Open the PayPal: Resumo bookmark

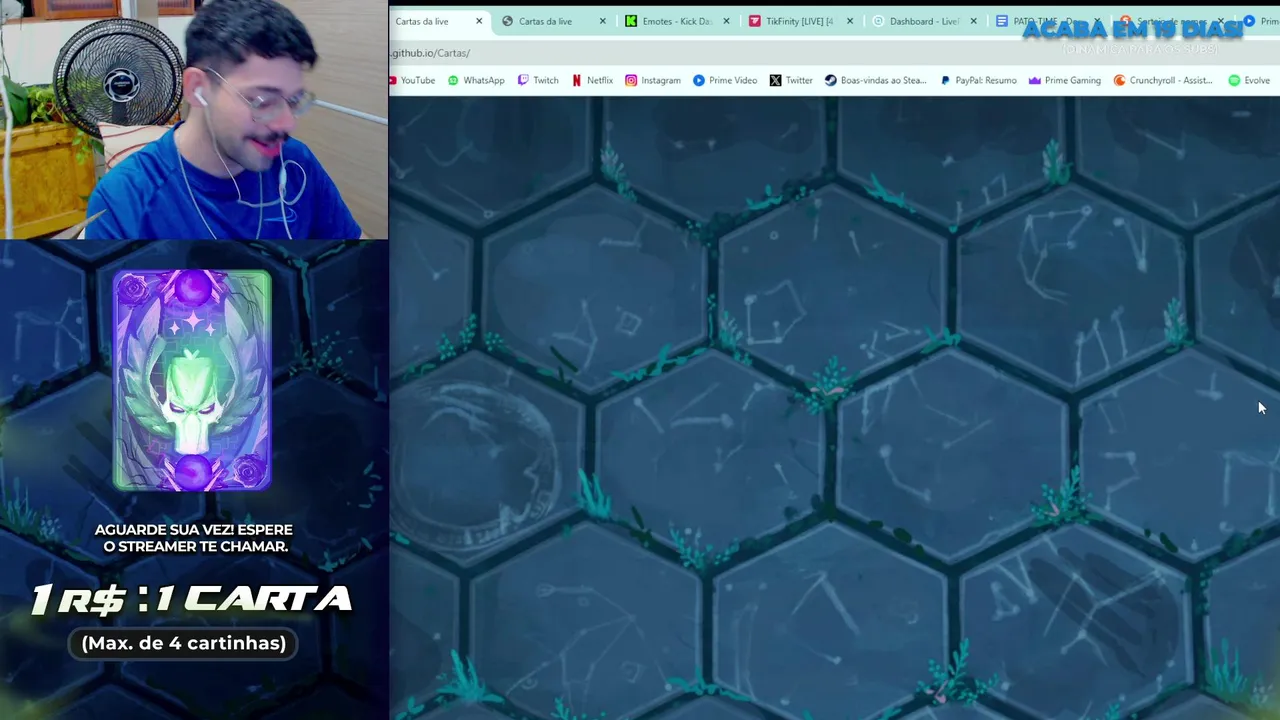pos(979,80)
